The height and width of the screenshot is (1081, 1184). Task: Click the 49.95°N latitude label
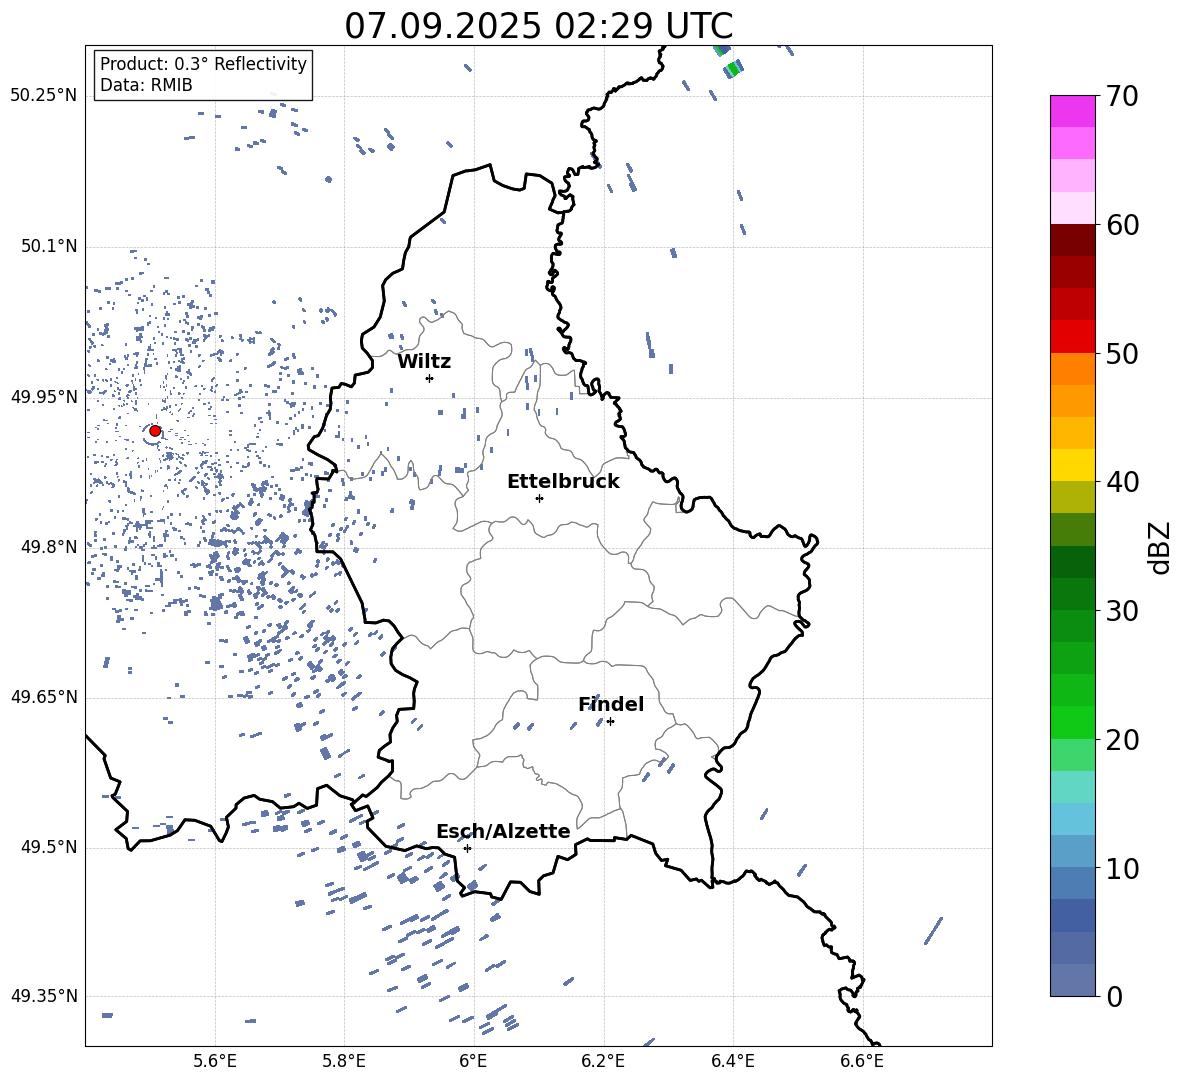tap(43, 397)
